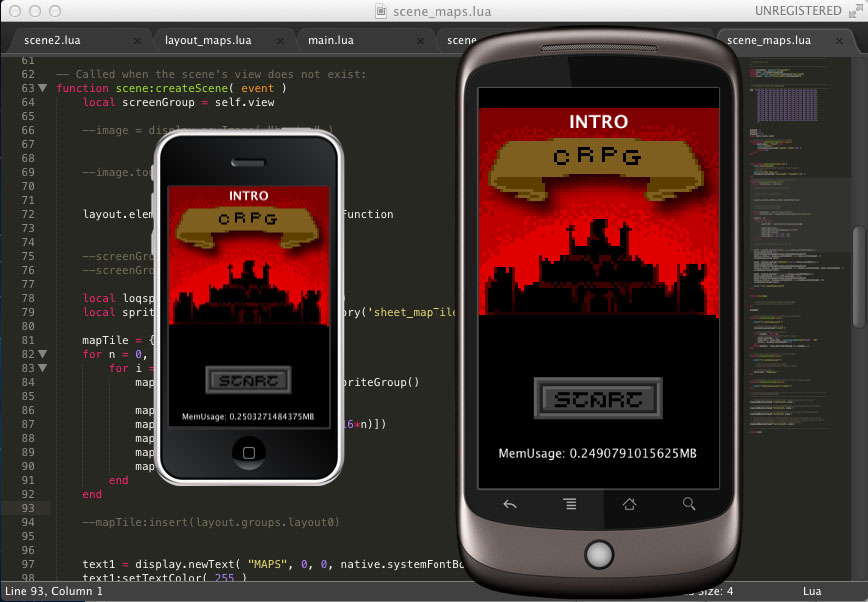This screenshot has height=602, width=868.
Task: Click the 'local screenGroup = self.view' line
Action: 178,102
